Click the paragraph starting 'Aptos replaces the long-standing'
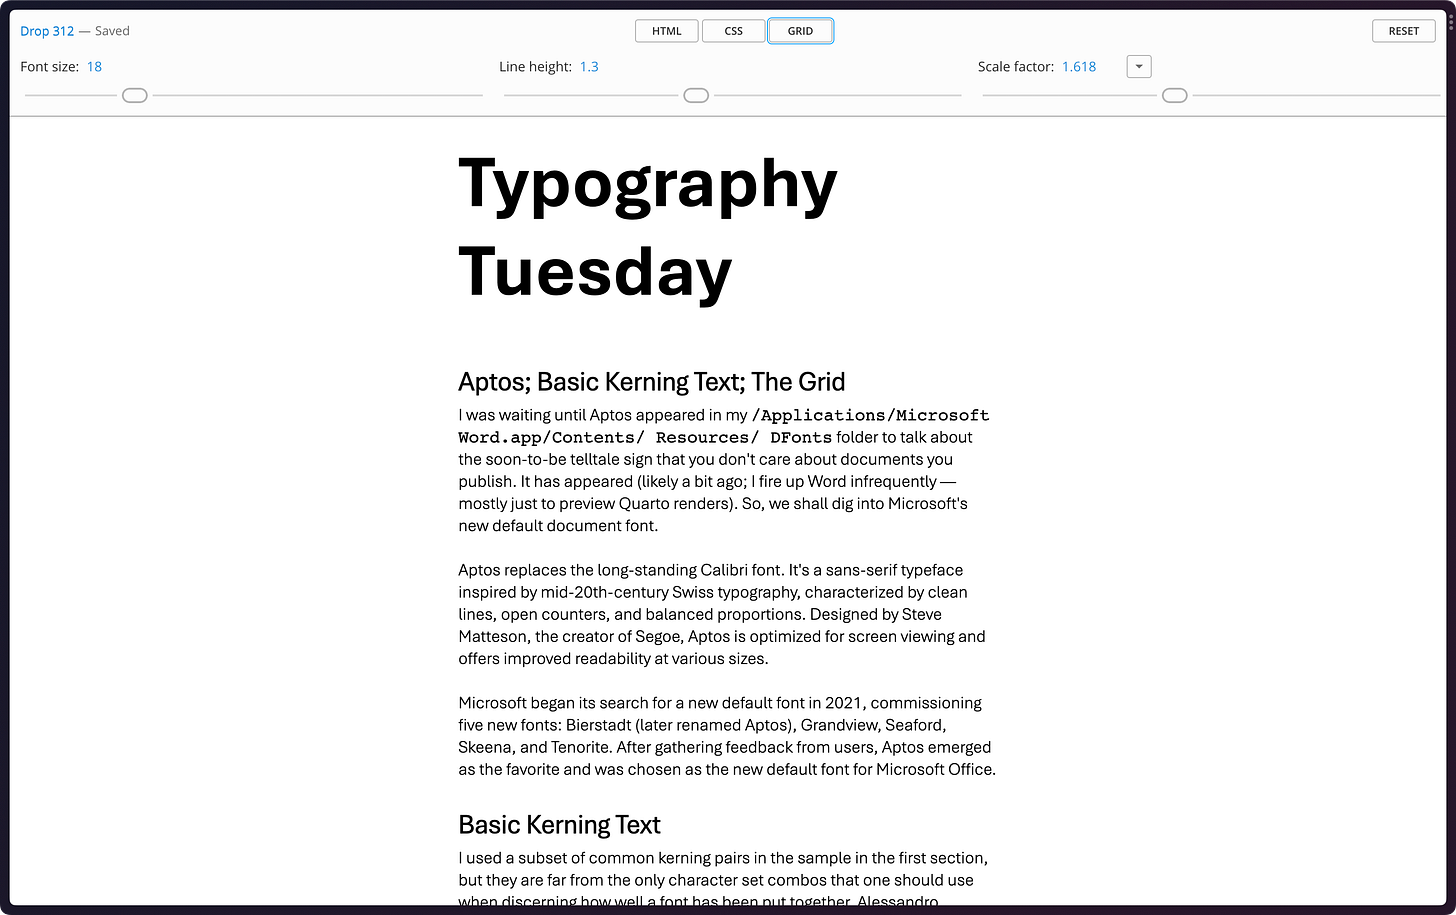1456x915 pixels. click(722, 614)
